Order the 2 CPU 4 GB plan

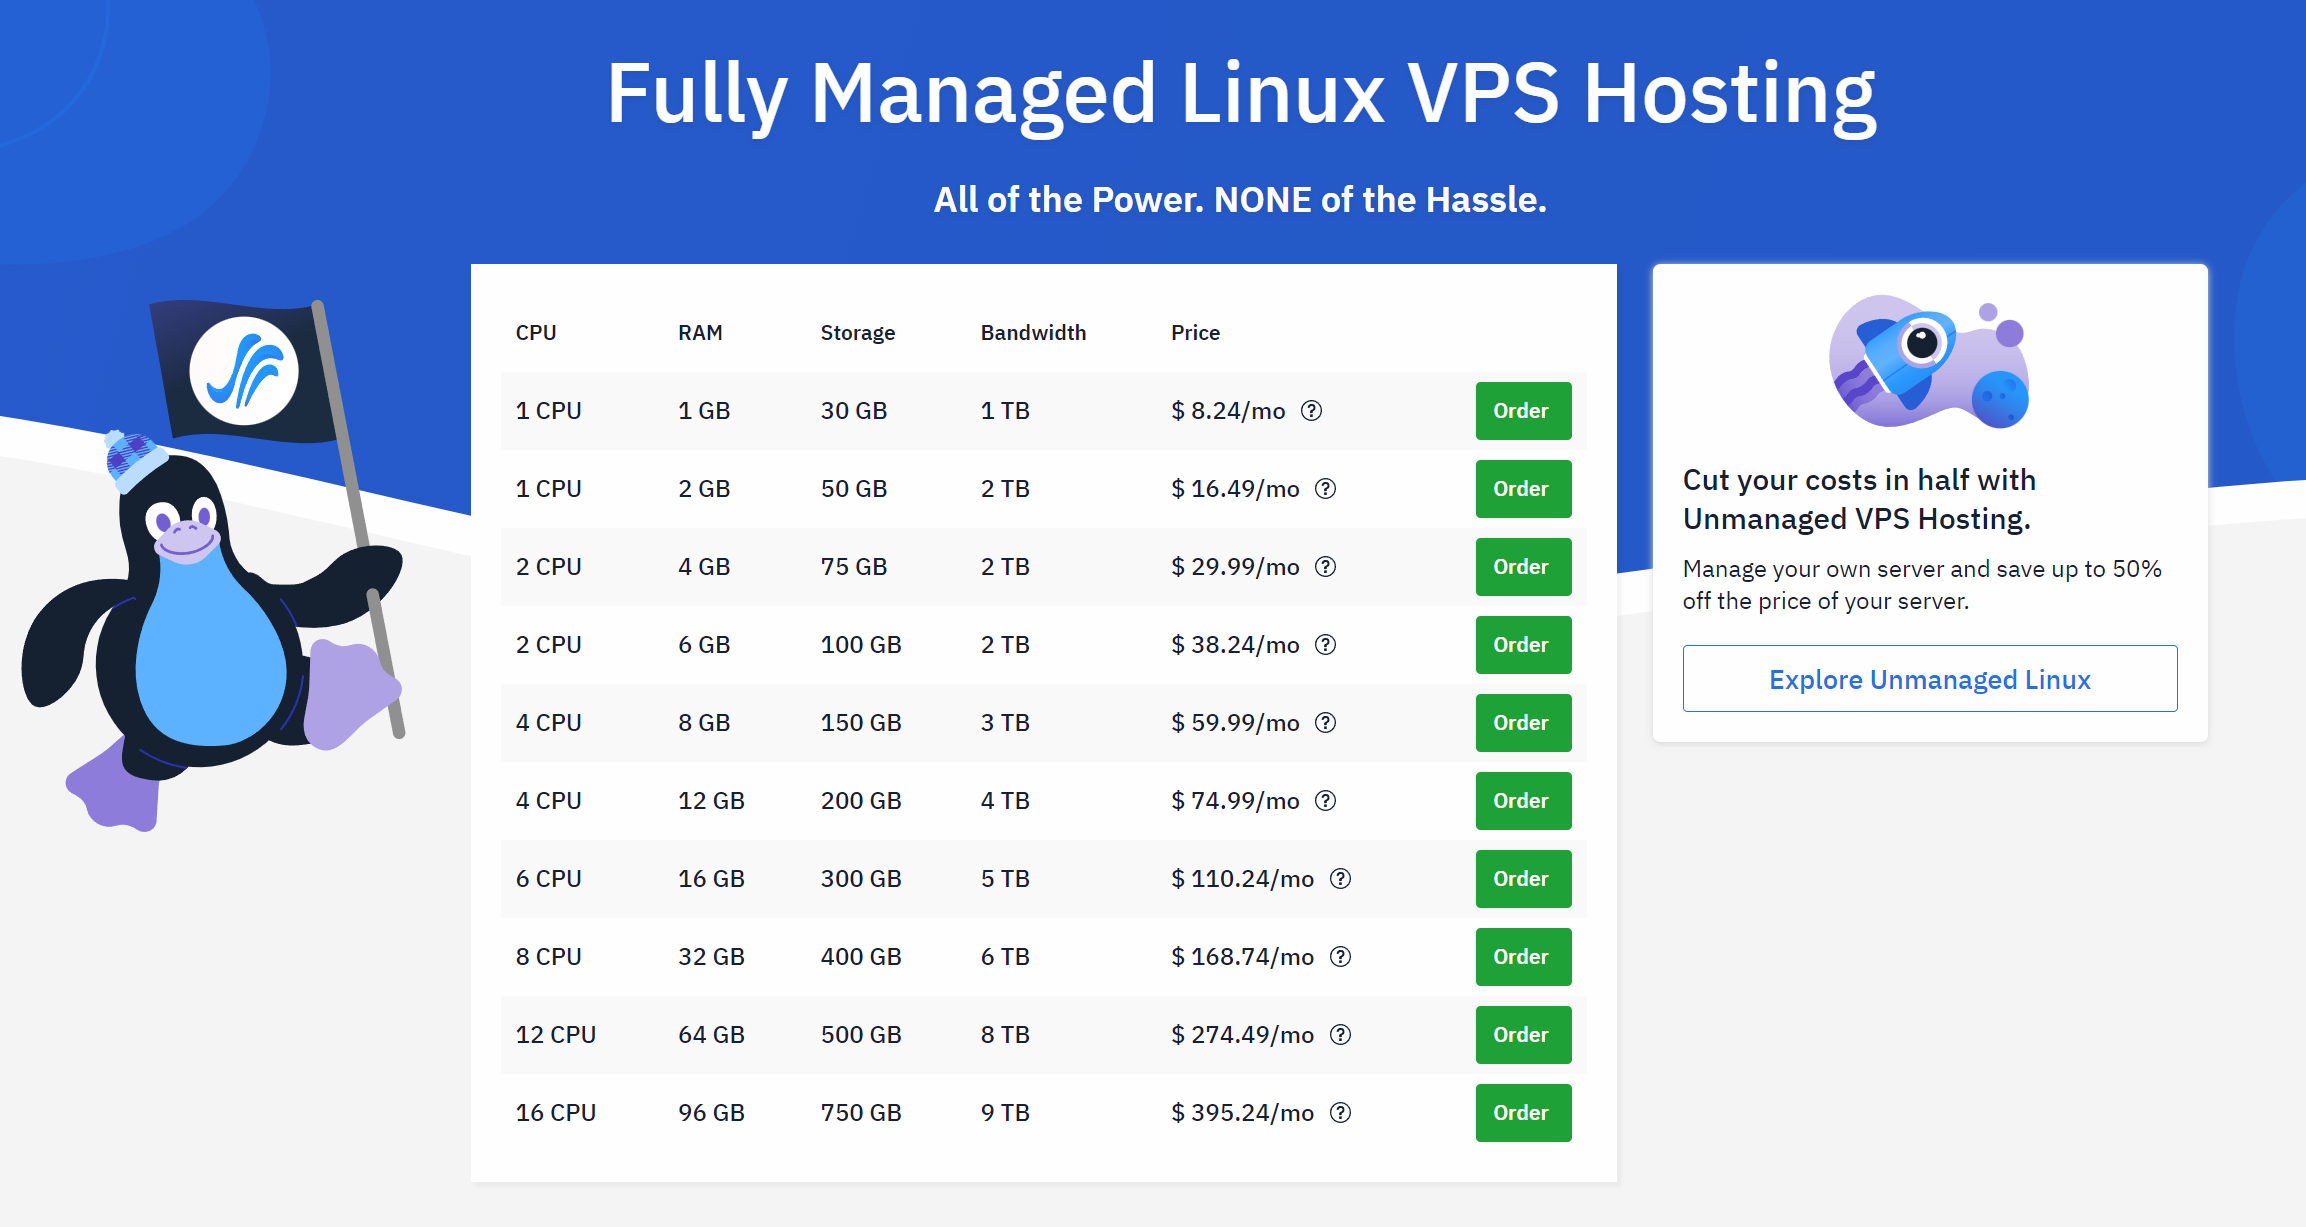click(x=1522, y=567)
